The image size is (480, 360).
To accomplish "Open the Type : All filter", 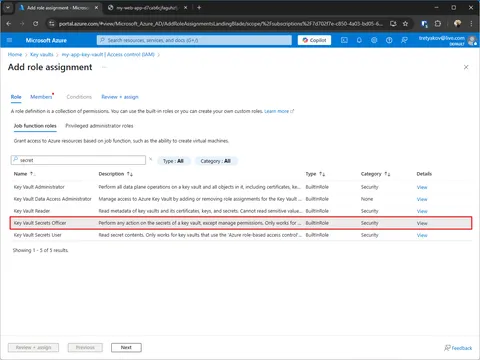I will coord(173,161).
